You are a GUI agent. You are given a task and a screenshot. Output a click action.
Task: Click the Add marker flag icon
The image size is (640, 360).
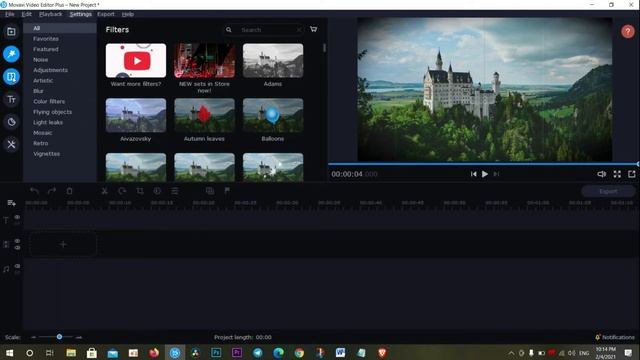click(x=227, y=191)
